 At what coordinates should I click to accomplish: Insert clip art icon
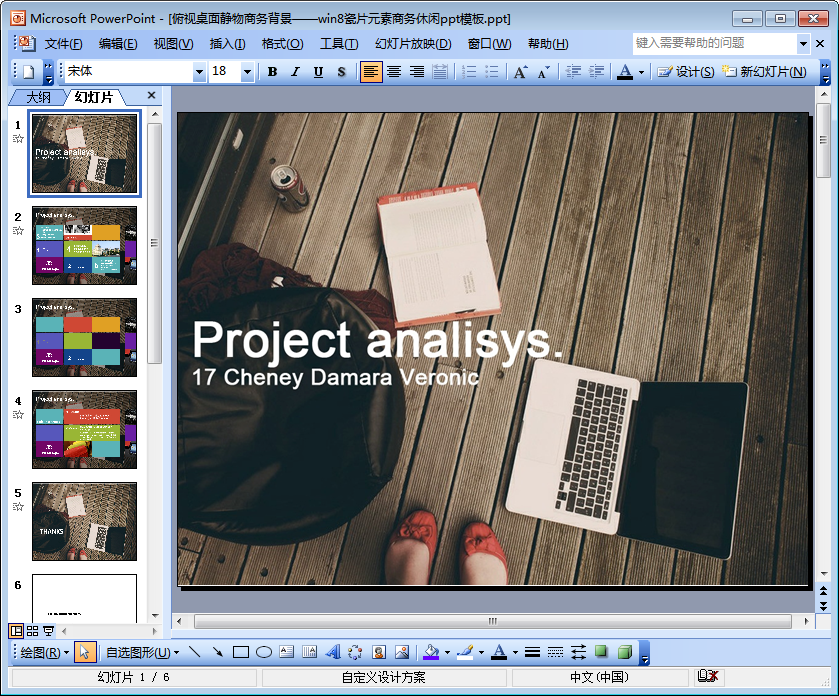379,652
